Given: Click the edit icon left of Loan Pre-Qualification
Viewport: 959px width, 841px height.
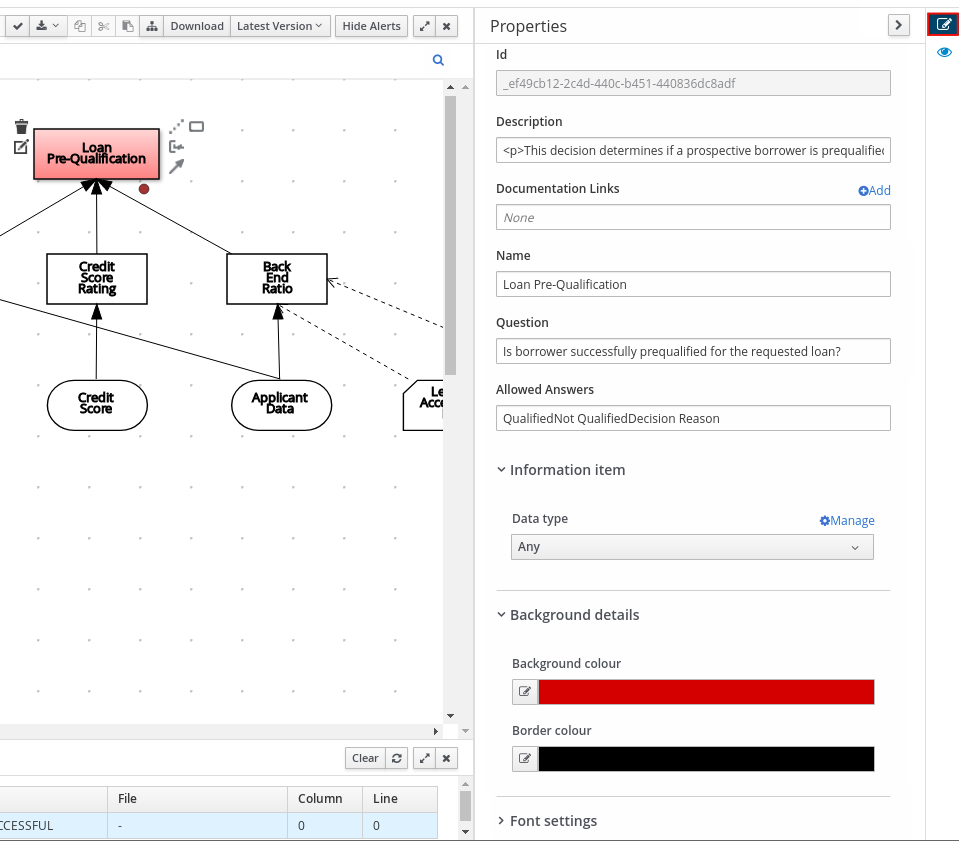Looking at the screenshot, I should point(21,147).
